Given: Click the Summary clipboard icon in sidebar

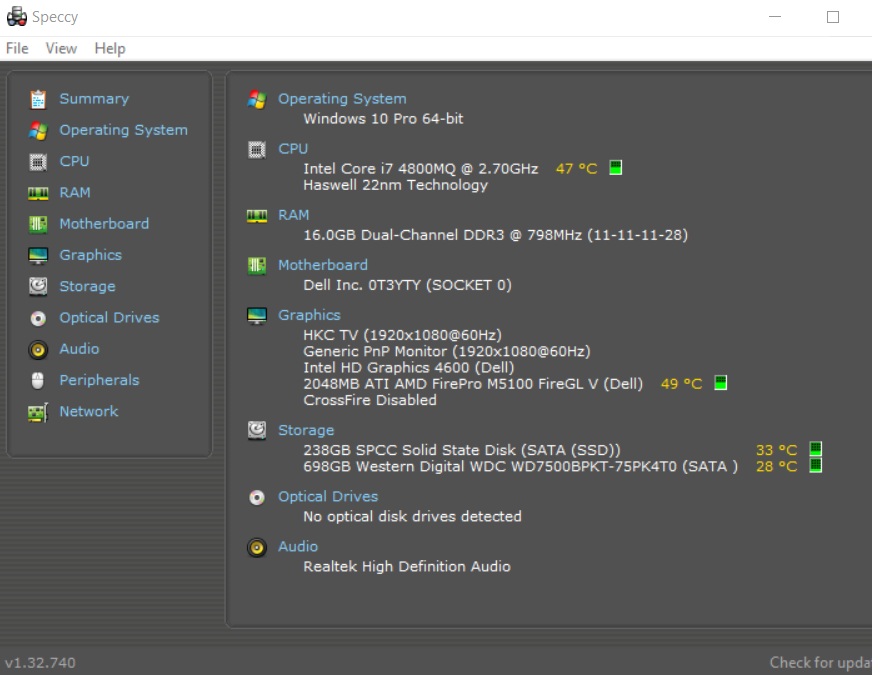Looking at the screenshot, I should coord(38,99).
